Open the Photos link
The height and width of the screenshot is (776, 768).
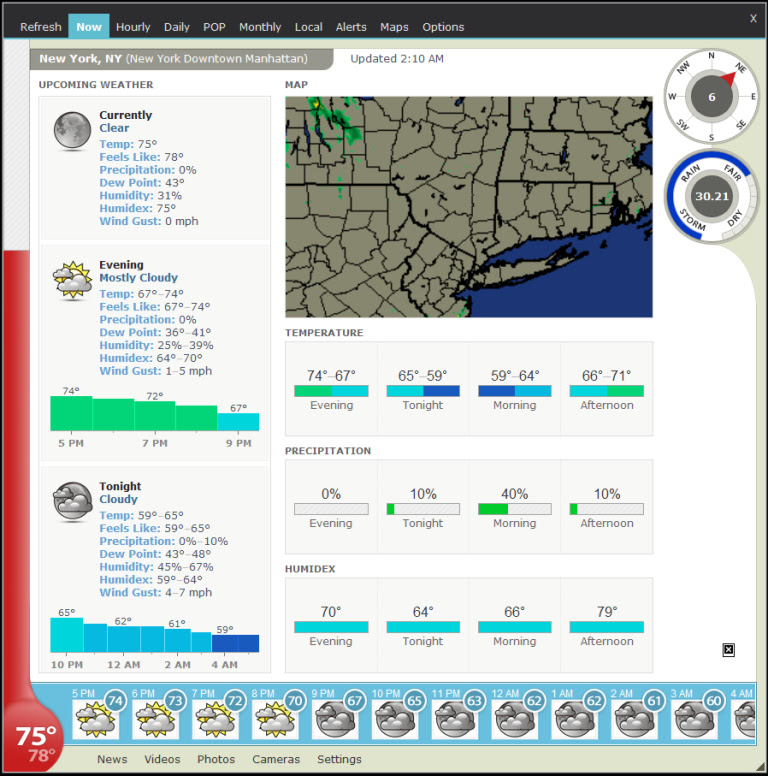click(216, 759)
